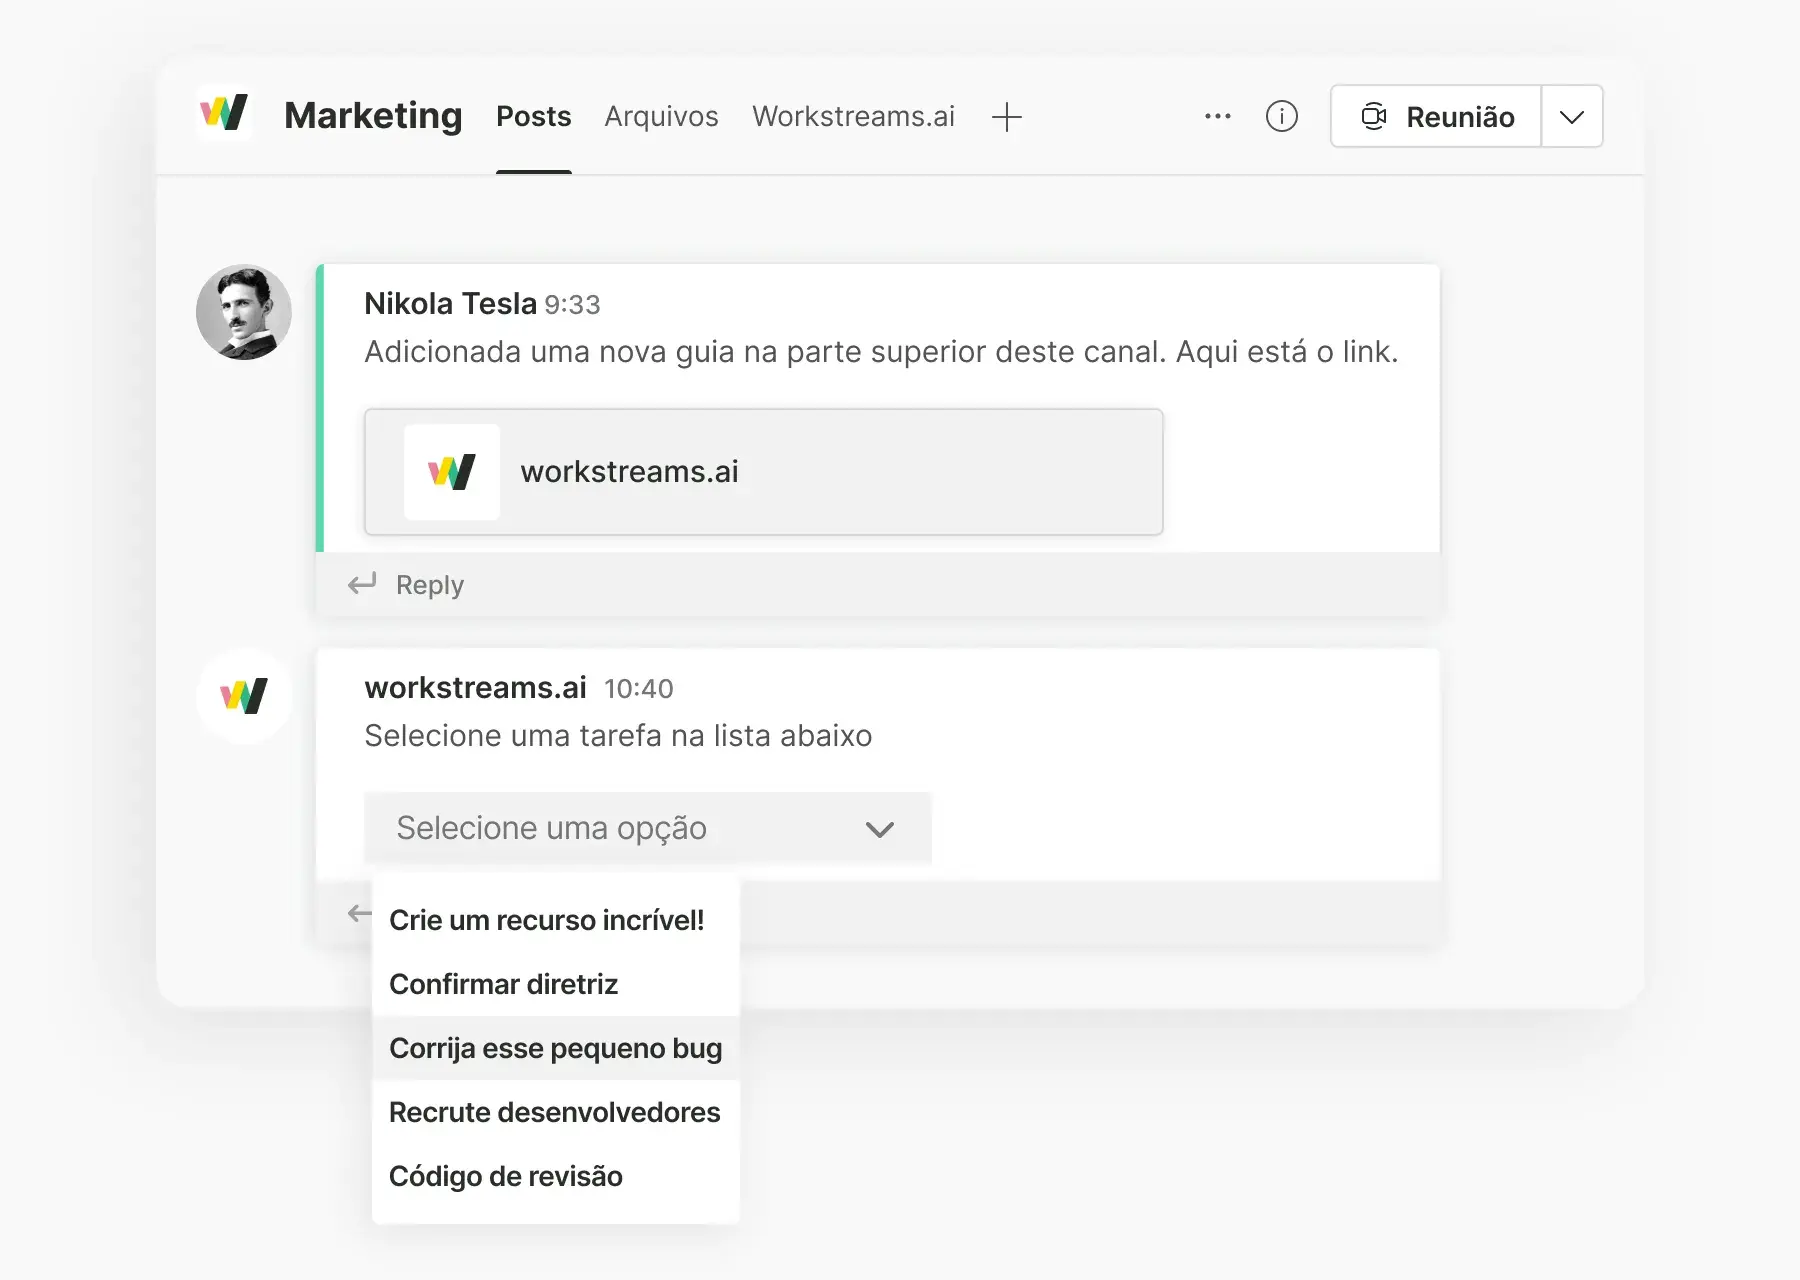This screenshot has width=1800, height=1280.
Task: Pick 'Recrute desenvolvedores' task option
Action: [x=554, y=1112]
